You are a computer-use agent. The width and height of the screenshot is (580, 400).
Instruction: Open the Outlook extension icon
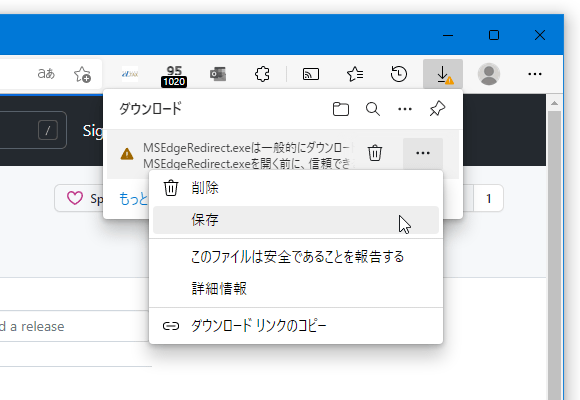218,74
